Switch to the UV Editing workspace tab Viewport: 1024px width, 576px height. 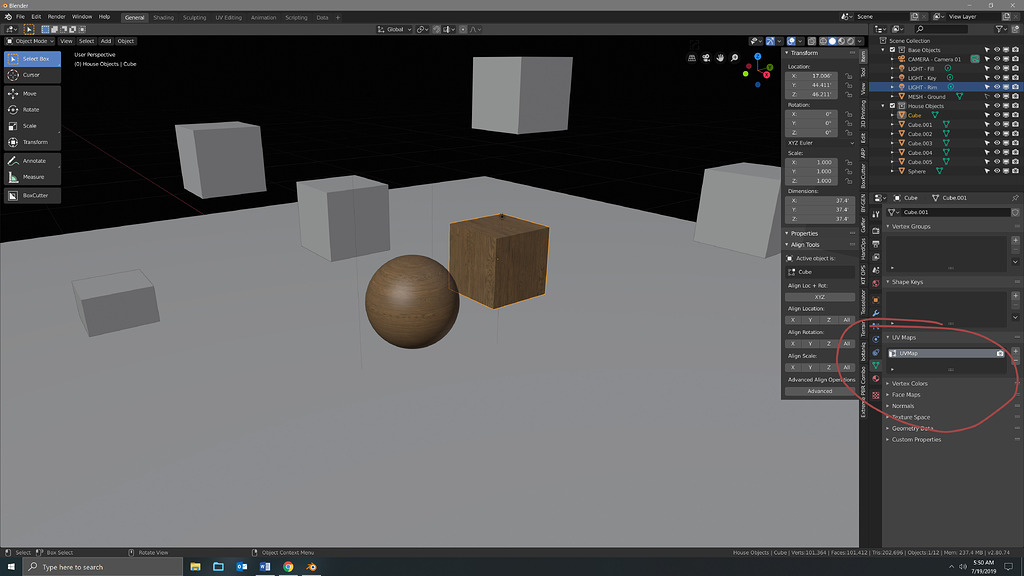(229, 18)
